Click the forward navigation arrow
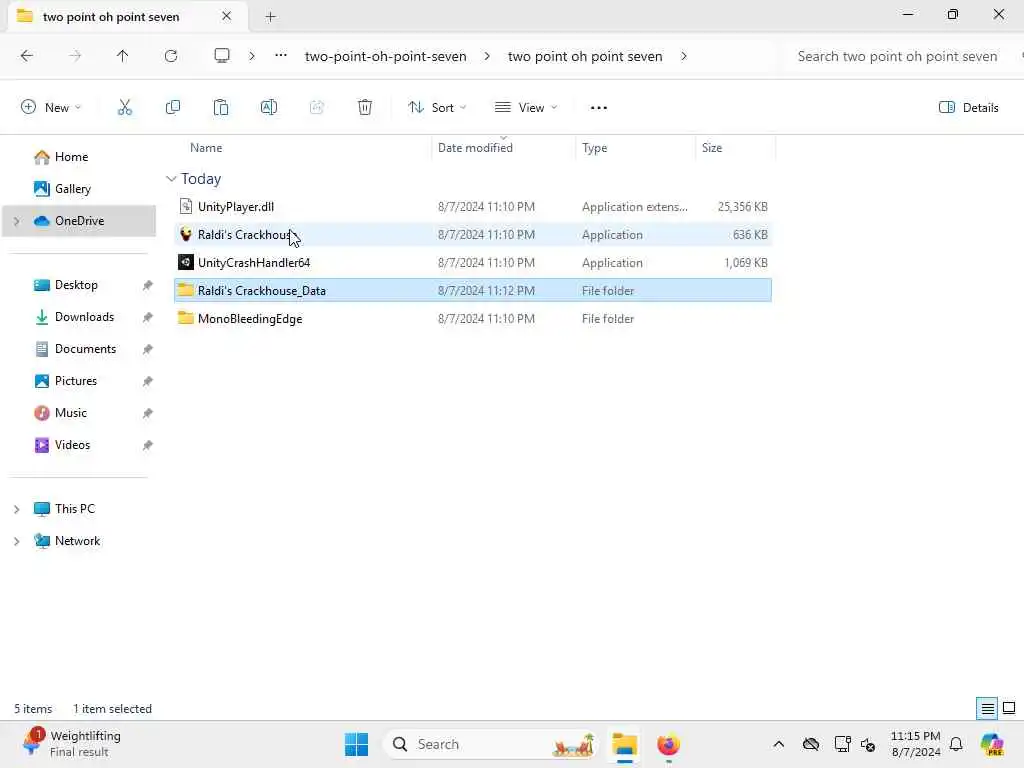 coord(75,56)
